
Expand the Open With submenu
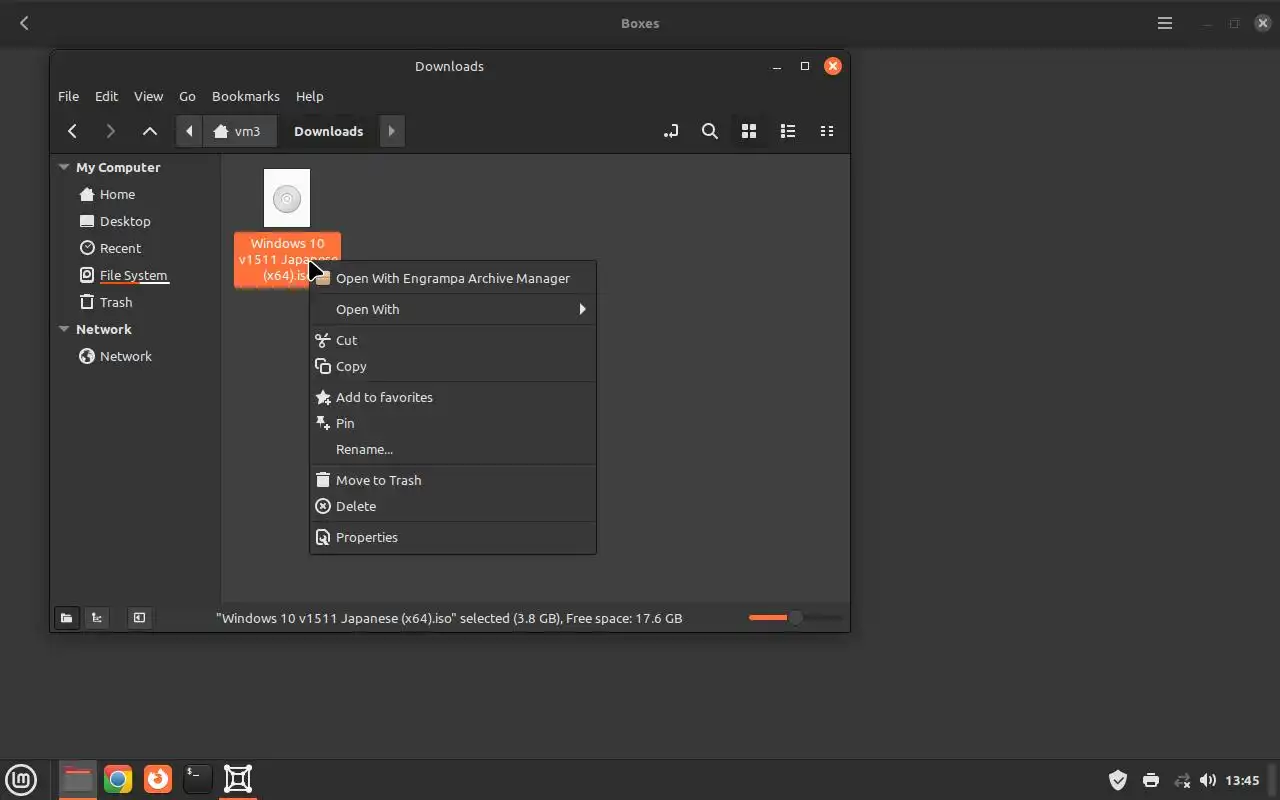453,309
